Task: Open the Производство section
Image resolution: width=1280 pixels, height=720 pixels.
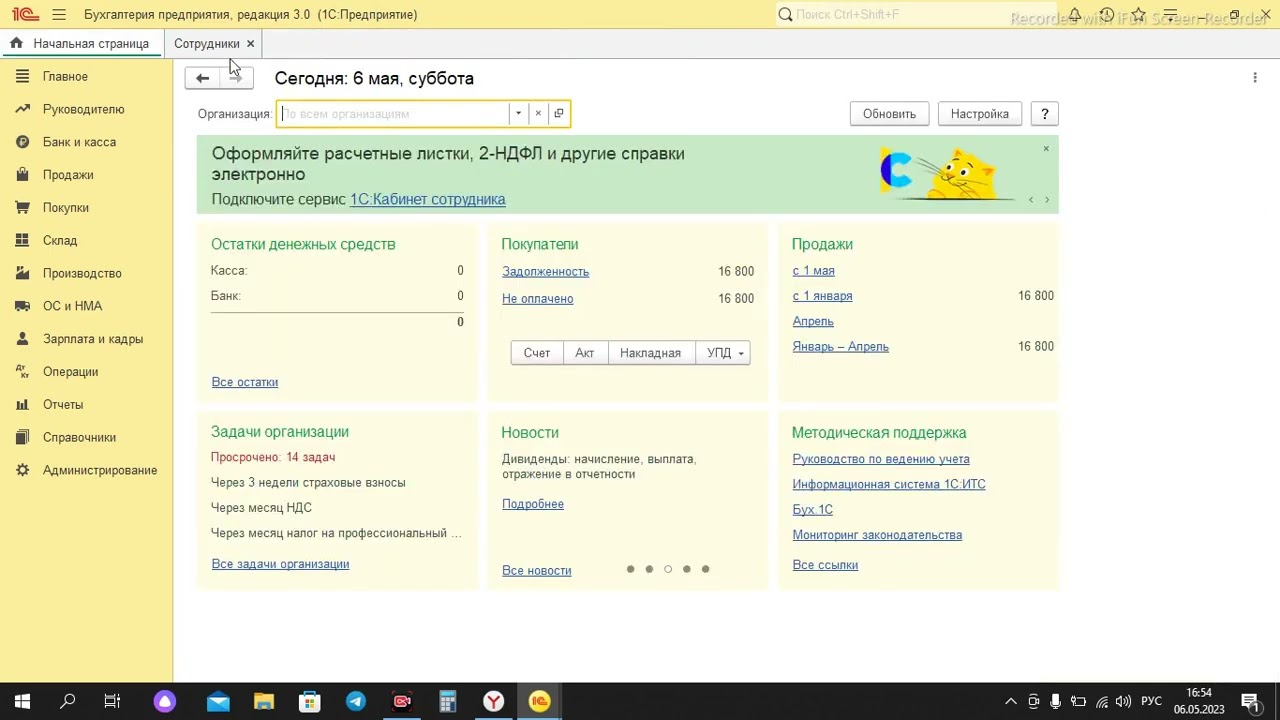Action: point(82,273)
